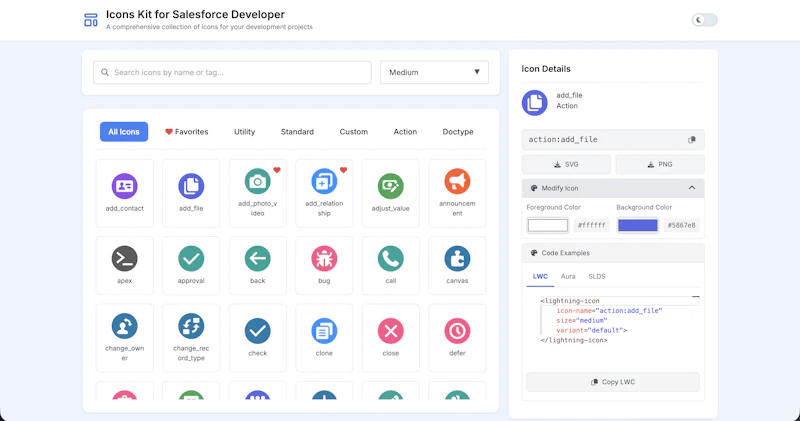The height and width of the screenshot is (421, 800).
Task: Switch to the All Icons tab
Action: pyautogui.click(x=124, y=132)
